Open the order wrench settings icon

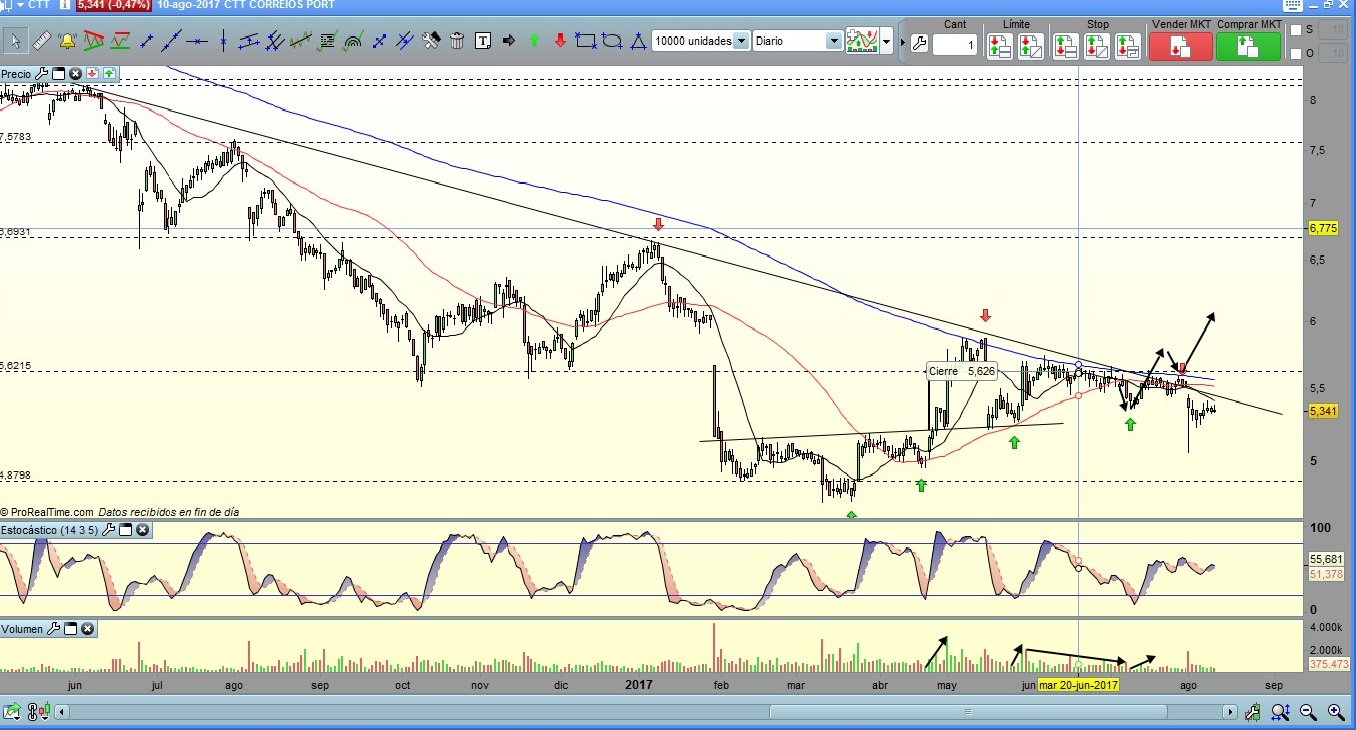[x=919, y=44]
